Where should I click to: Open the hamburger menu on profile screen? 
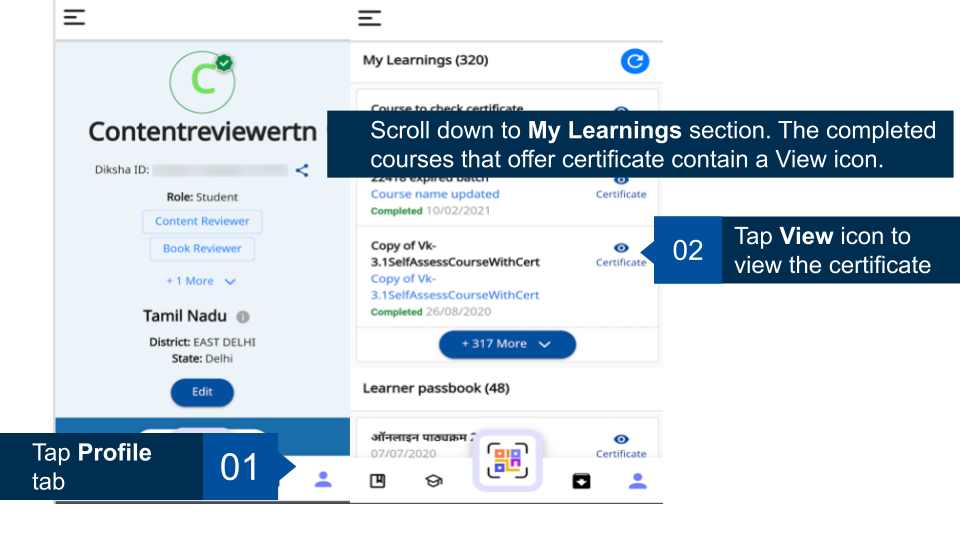pos(74,17)
